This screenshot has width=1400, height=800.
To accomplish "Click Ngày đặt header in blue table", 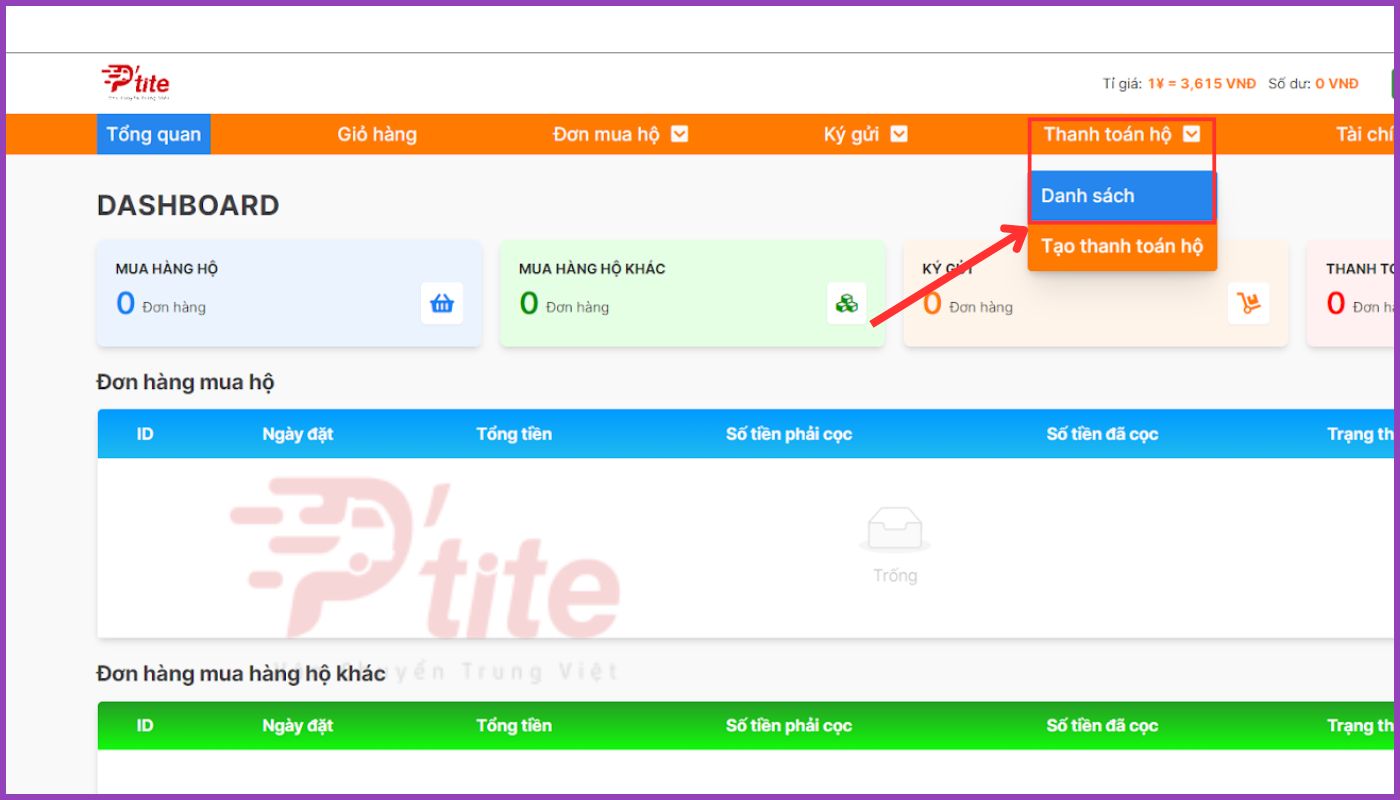I will (298, 434).
